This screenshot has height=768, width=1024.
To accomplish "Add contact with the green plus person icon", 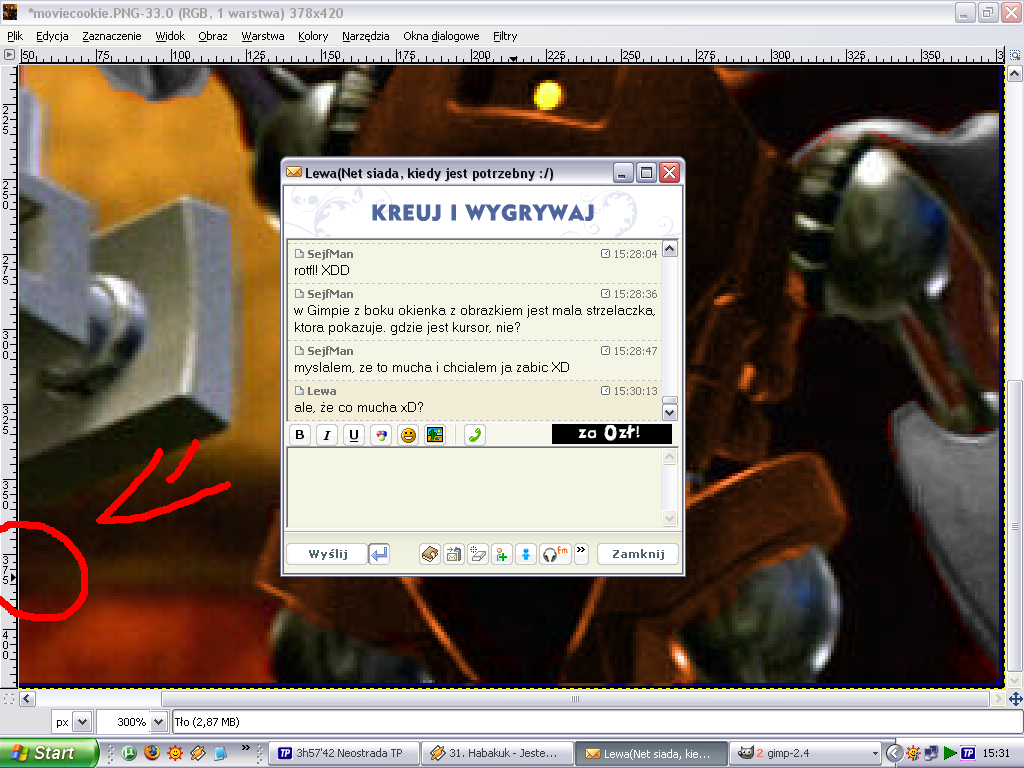I will [502, 554].
